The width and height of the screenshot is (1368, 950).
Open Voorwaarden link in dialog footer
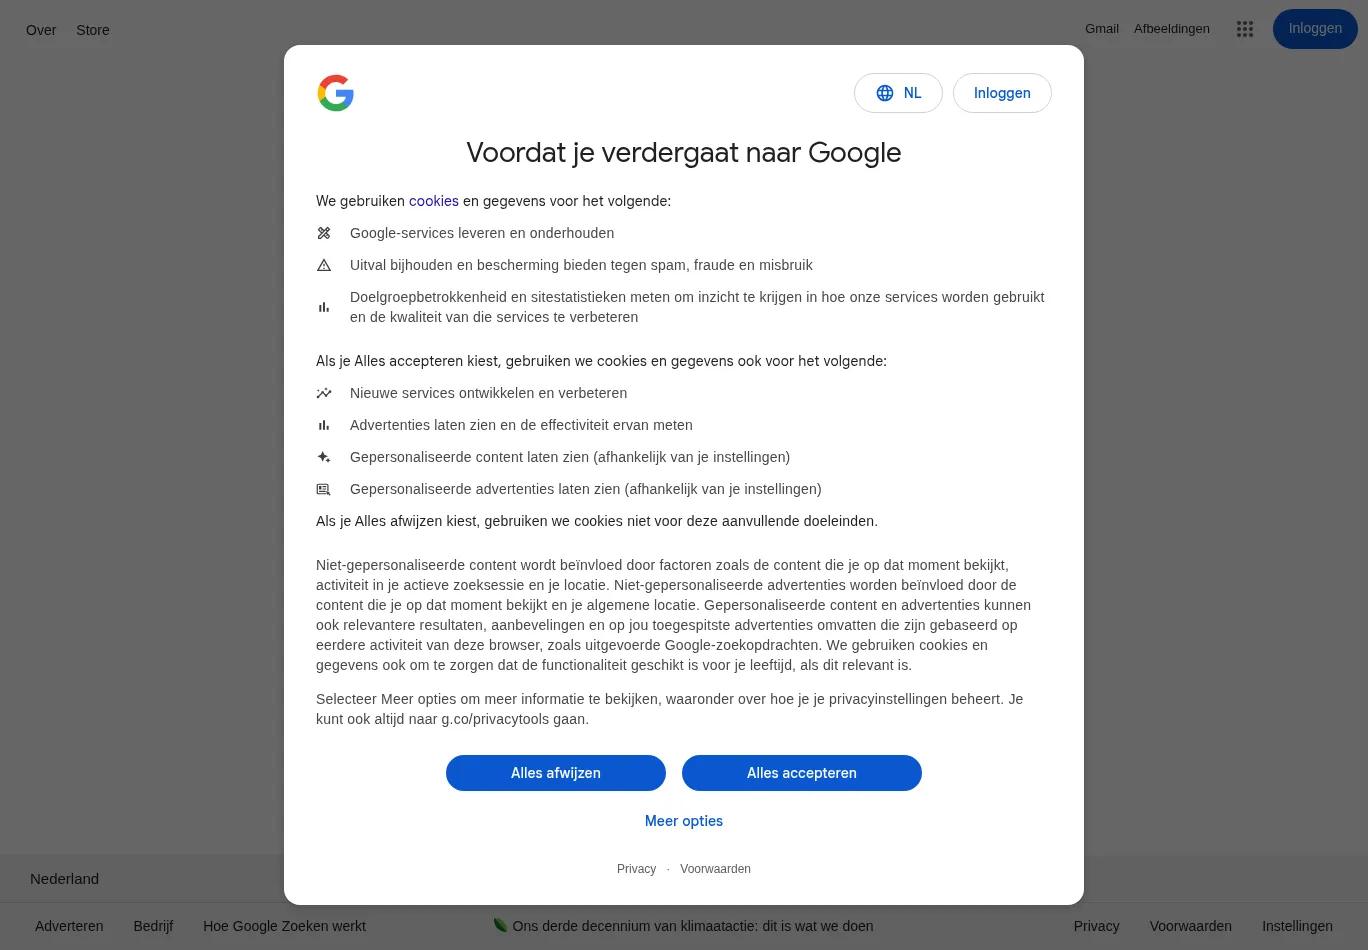pyautogui.click(x=715, y=869)
